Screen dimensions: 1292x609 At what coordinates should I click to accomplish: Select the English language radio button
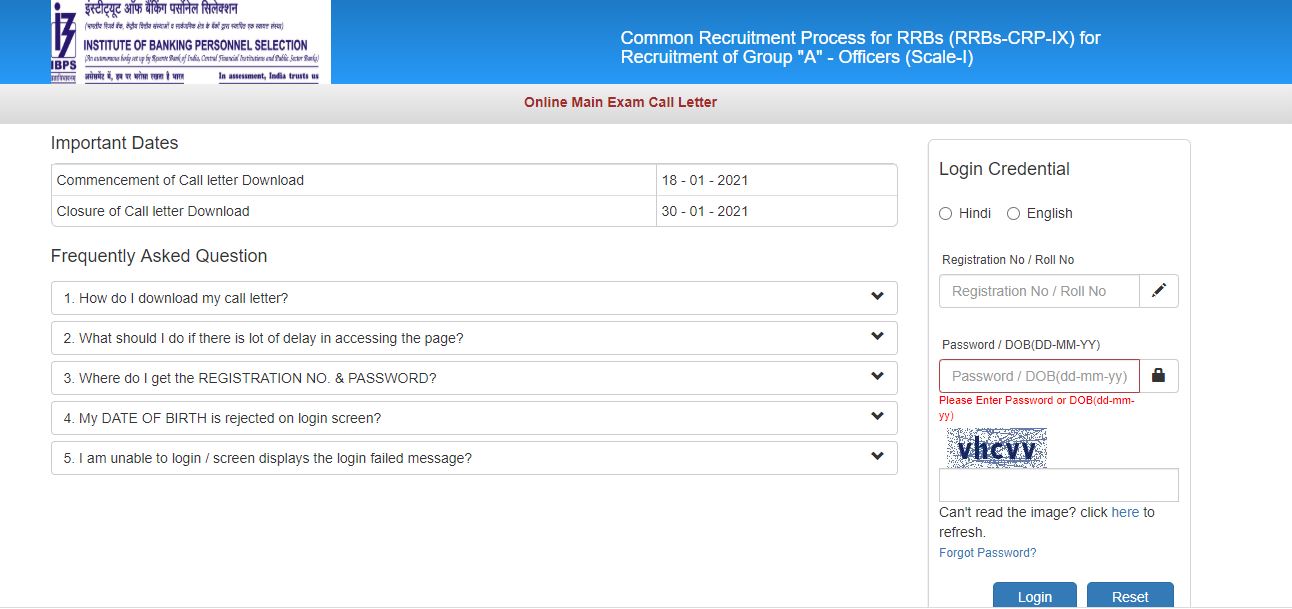point(1013,213)
